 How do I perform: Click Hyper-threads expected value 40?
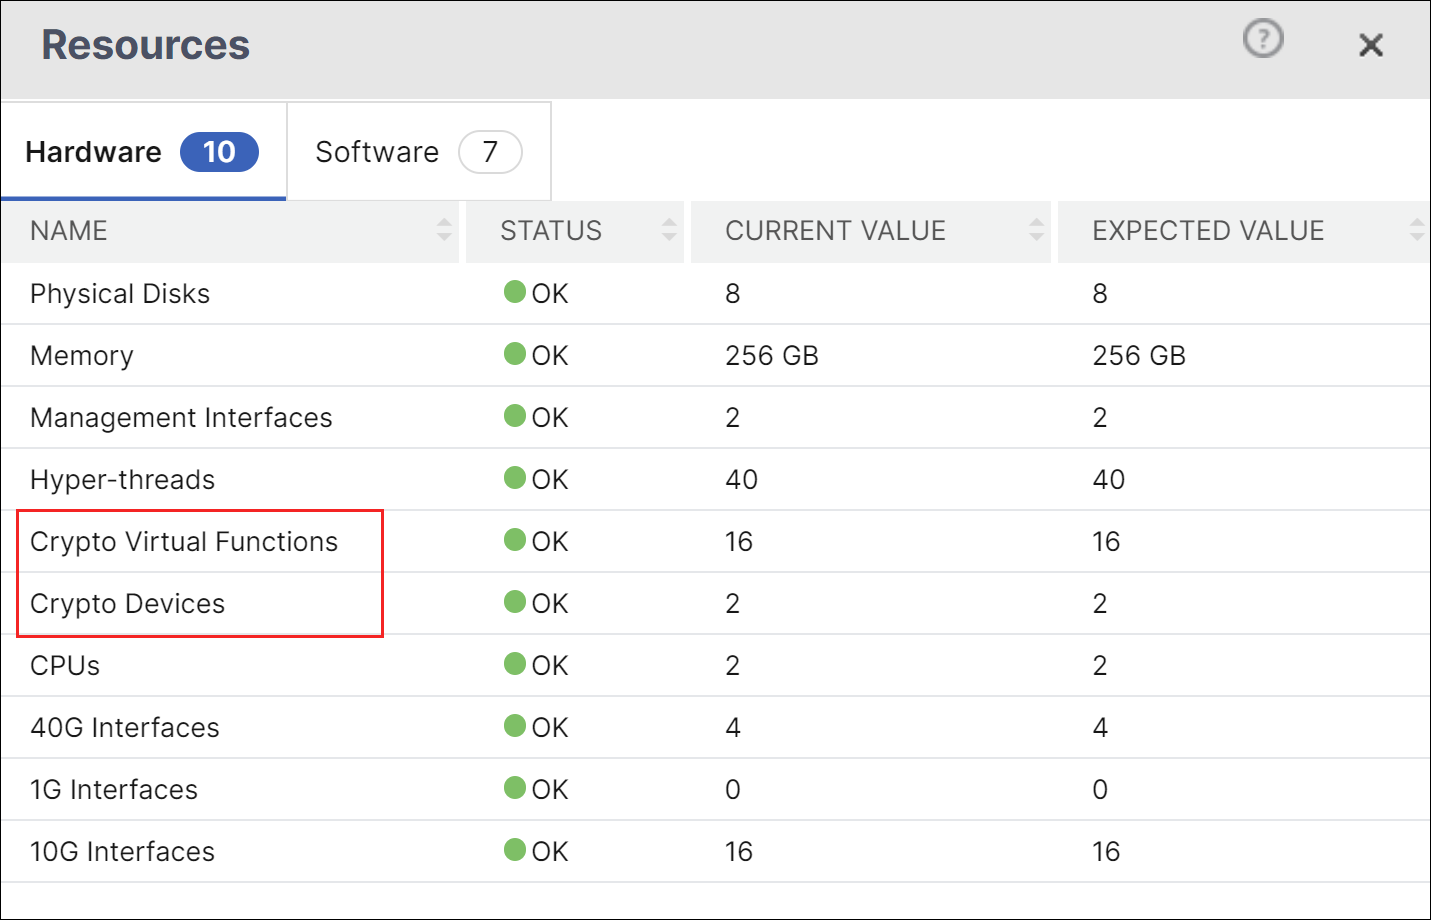click(1109, 480)
